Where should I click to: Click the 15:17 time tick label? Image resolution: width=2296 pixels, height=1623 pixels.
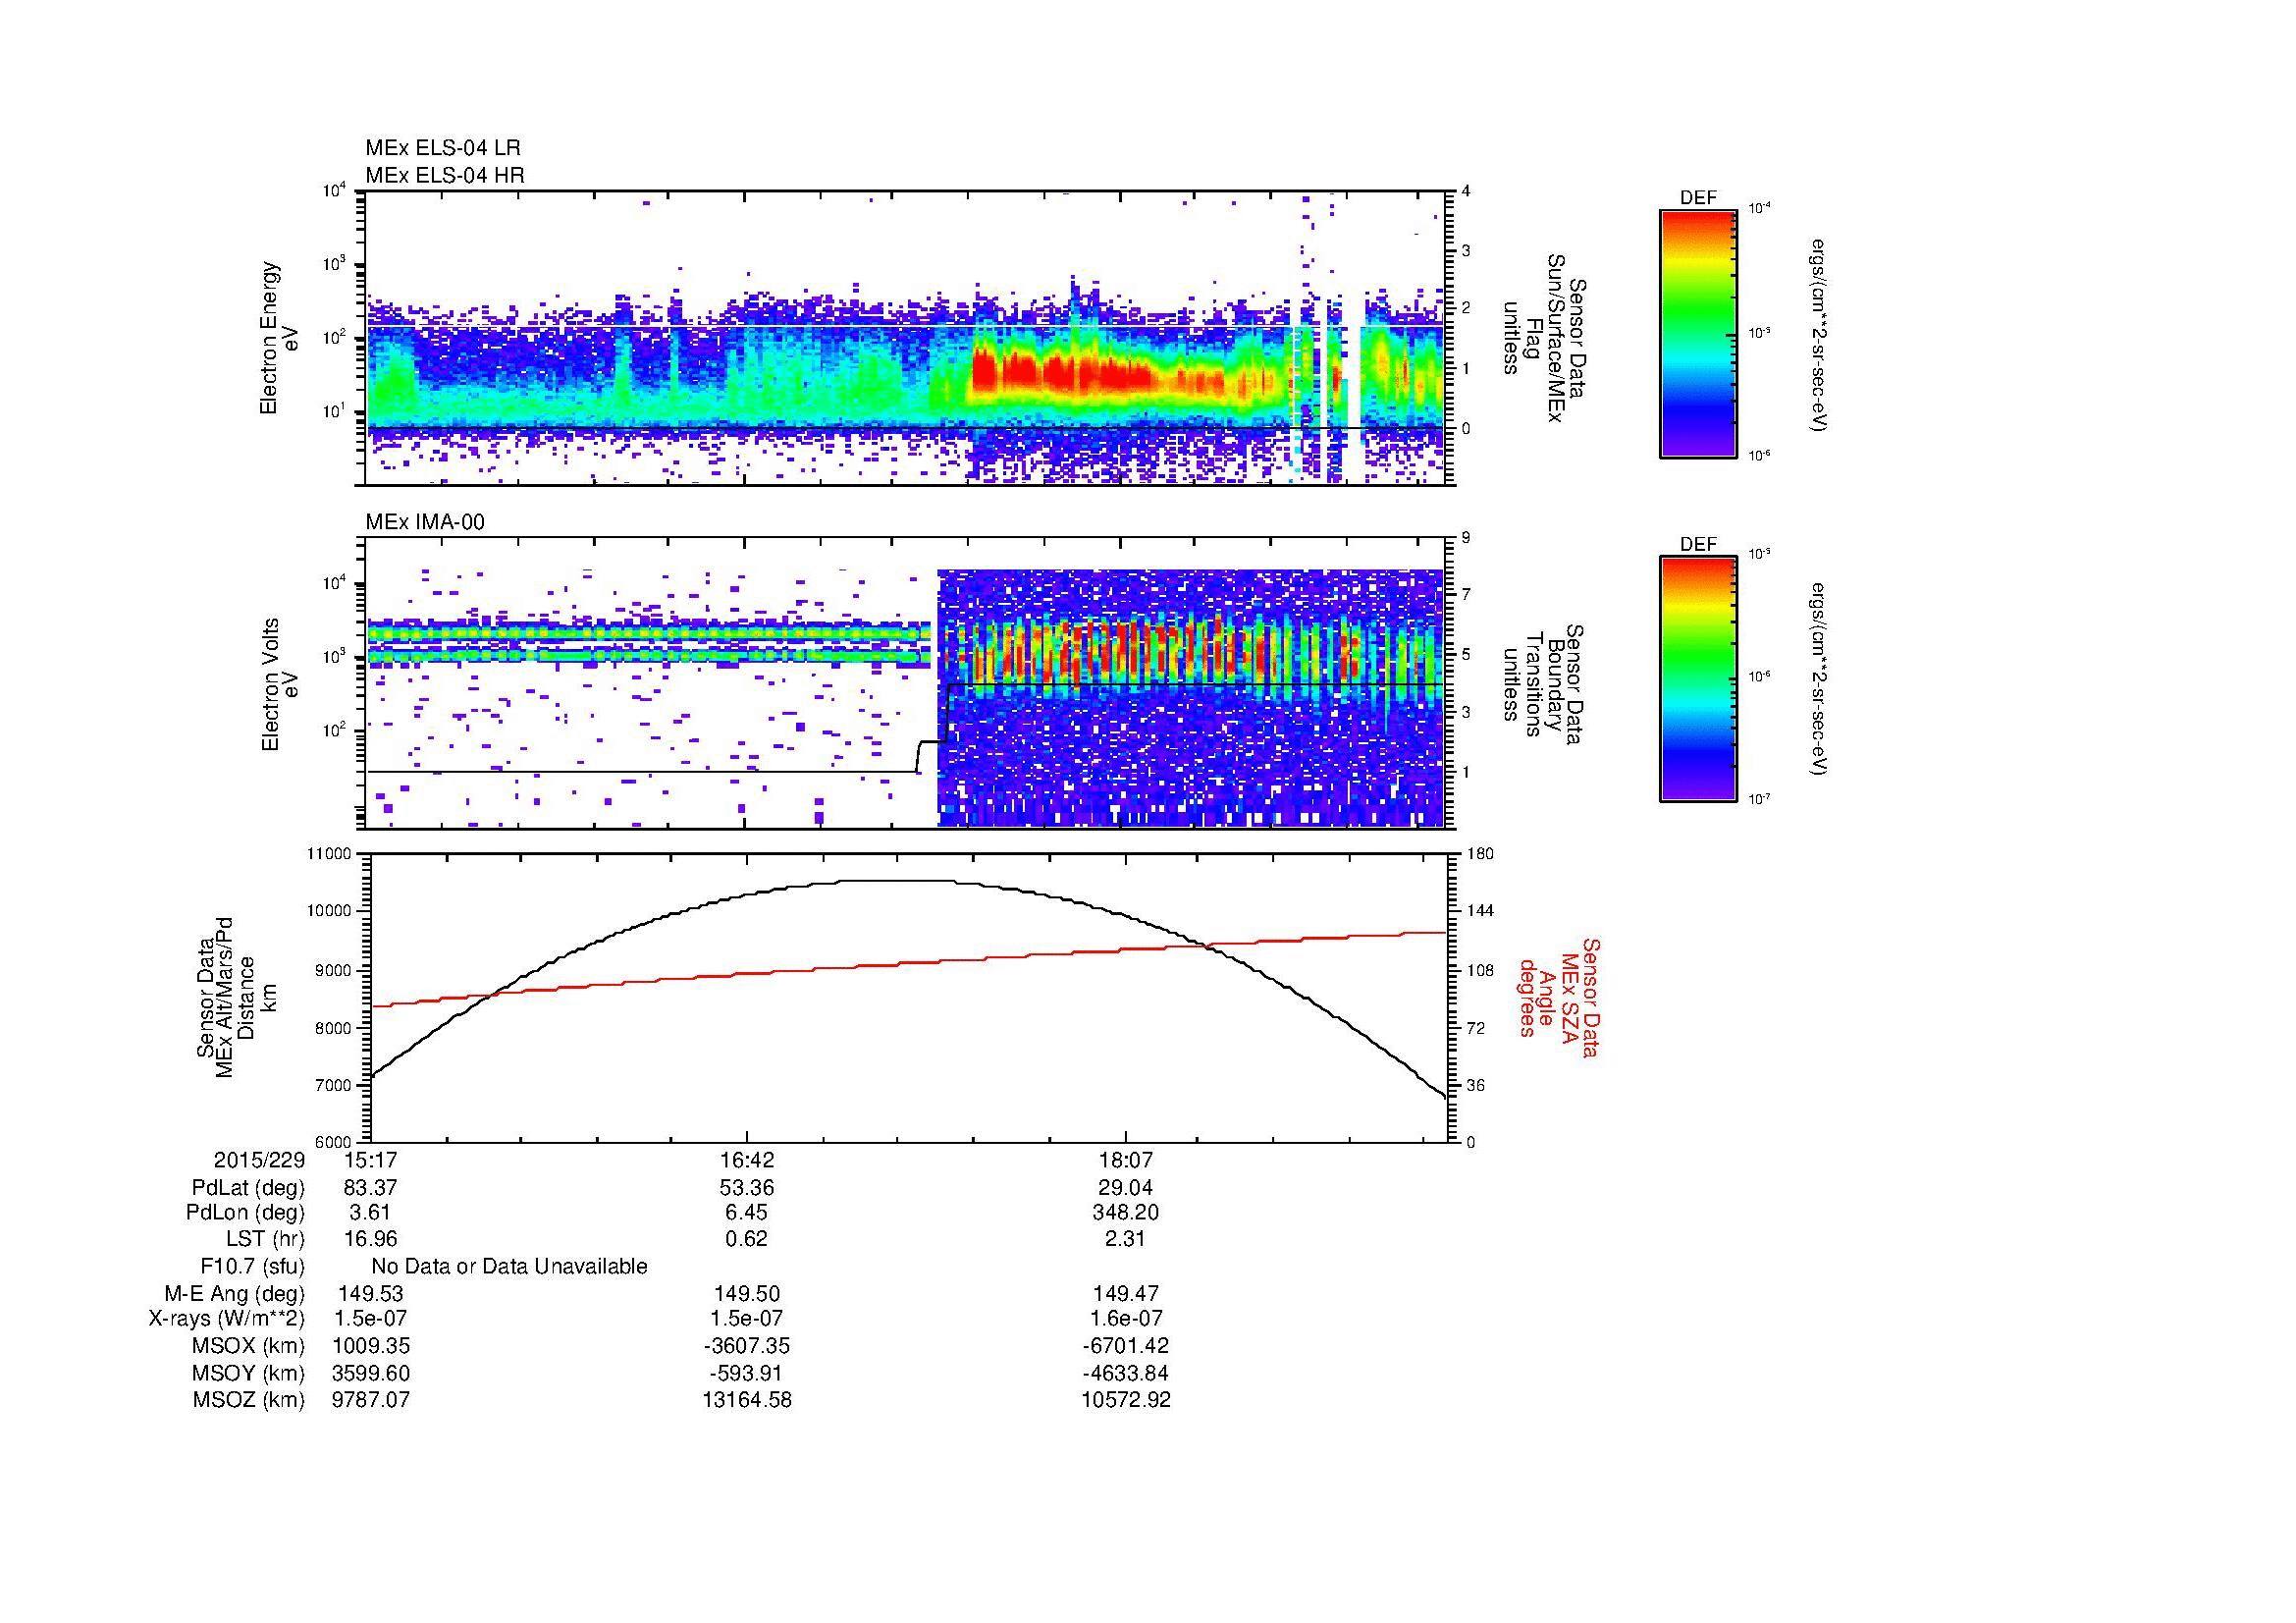(x=370, y=1160)
